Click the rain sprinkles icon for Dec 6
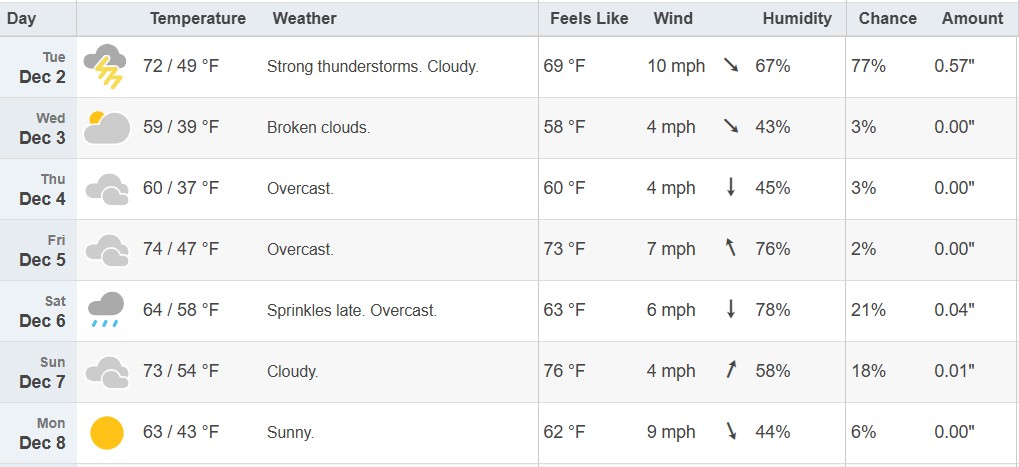1019x467 pixels. (x=106, y=310)
